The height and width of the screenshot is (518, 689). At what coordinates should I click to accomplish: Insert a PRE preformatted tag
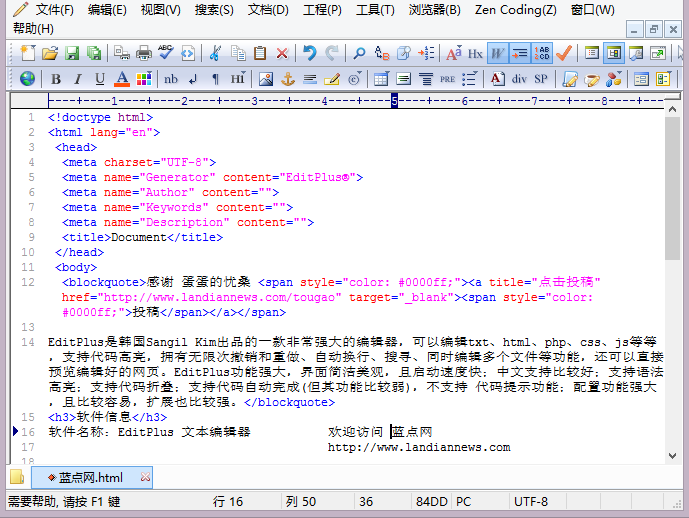pyautogui.click(x=447, y=79)
